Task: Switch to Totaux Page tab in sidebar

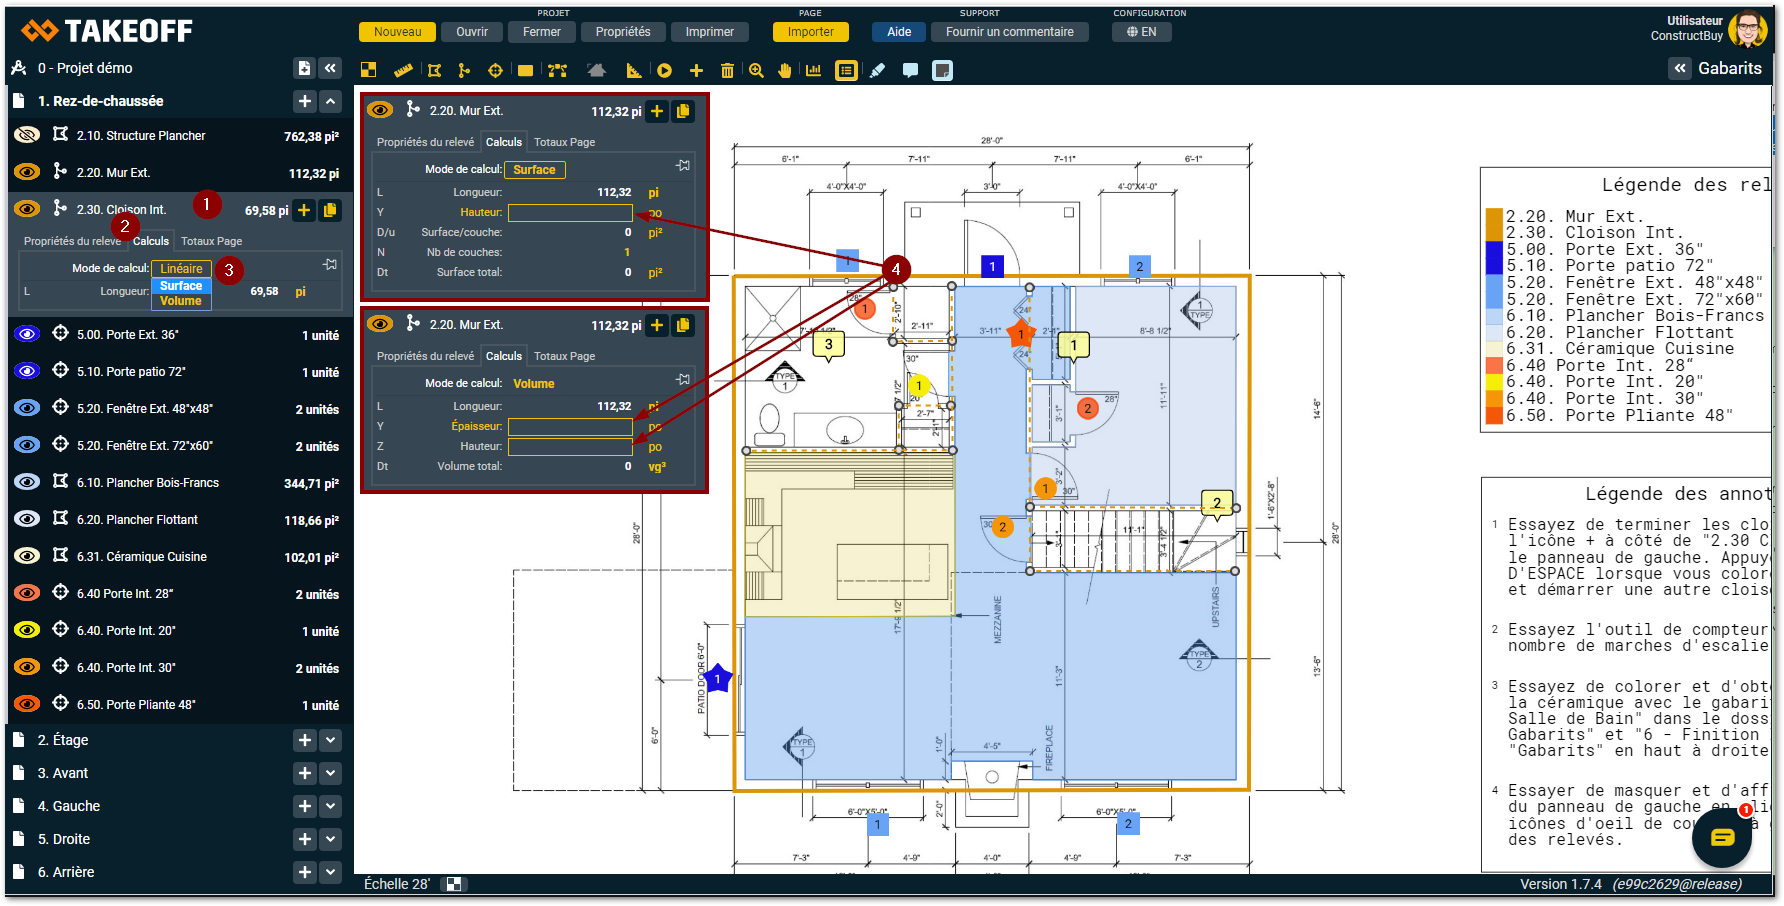Action: (211, 241)
